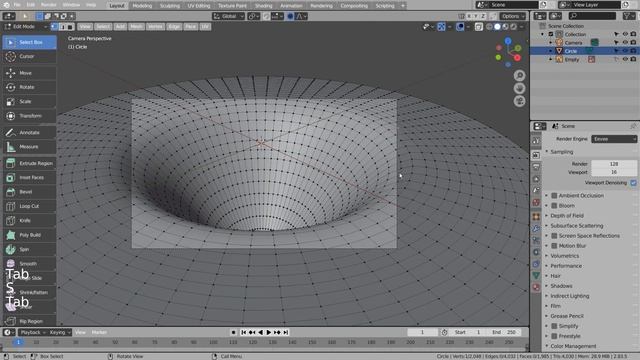Toggle camera view icon in viewport
This screenshot has height=360, width=640.
click(x=519, y=101)
